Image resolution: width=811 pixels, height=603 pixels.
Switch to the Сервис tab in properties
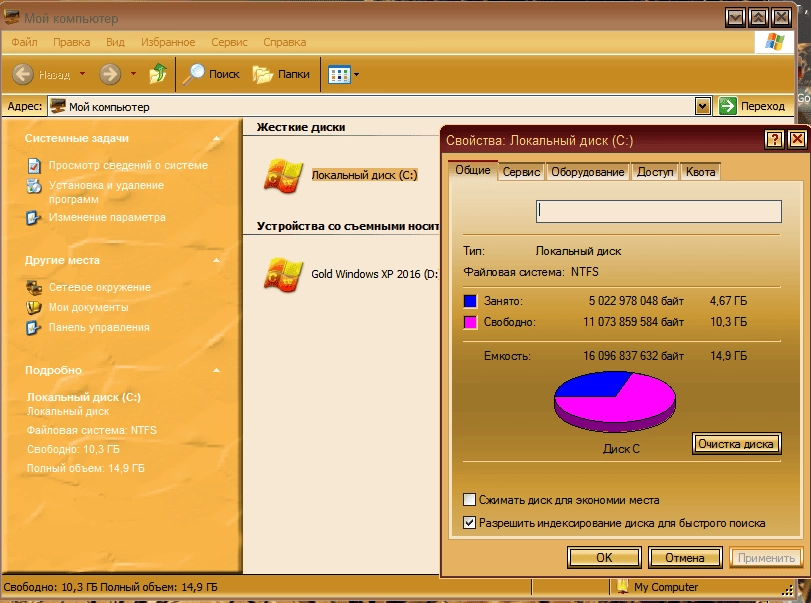tap(521, 172)
